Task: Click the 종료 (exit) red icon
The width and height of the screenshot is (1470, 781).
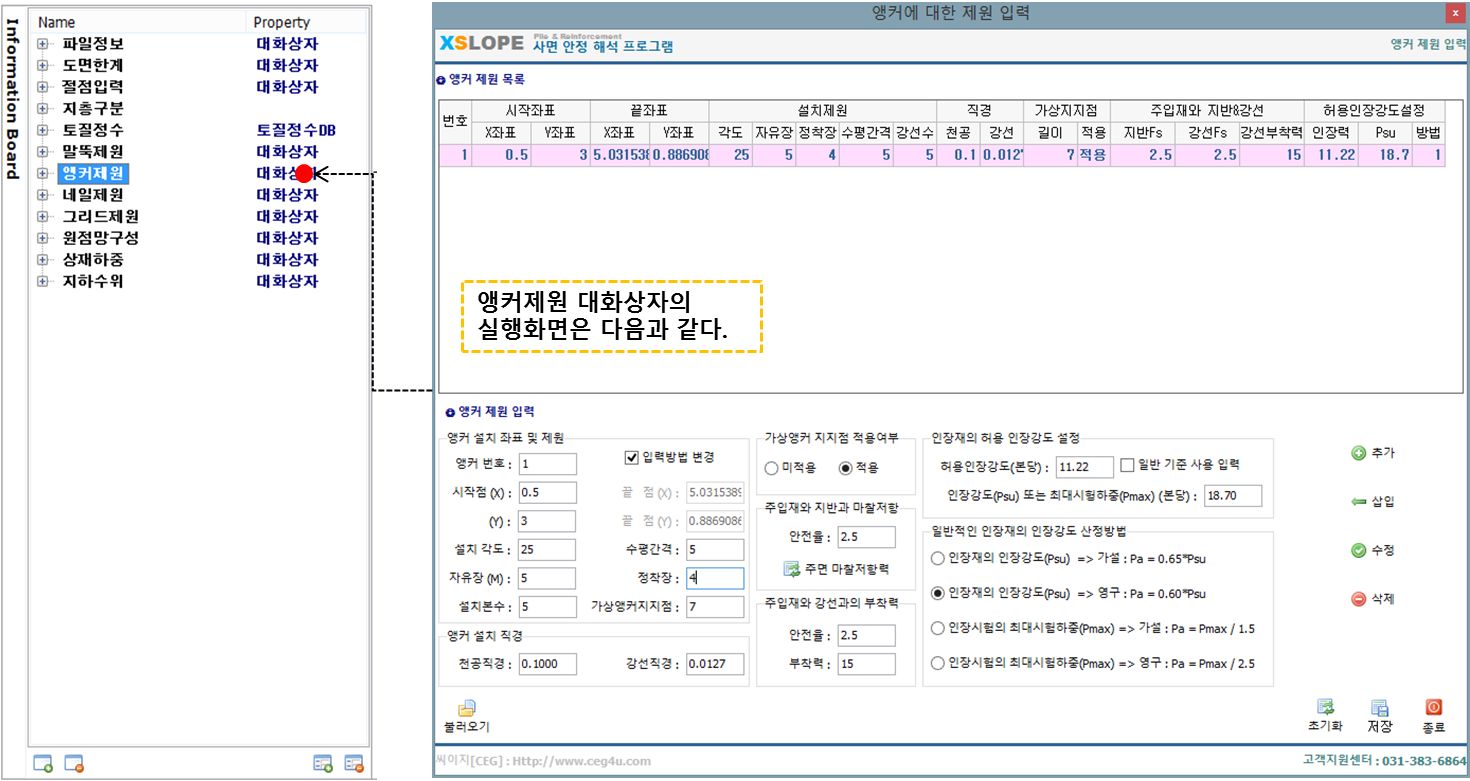Action: tap(1433, 707)
